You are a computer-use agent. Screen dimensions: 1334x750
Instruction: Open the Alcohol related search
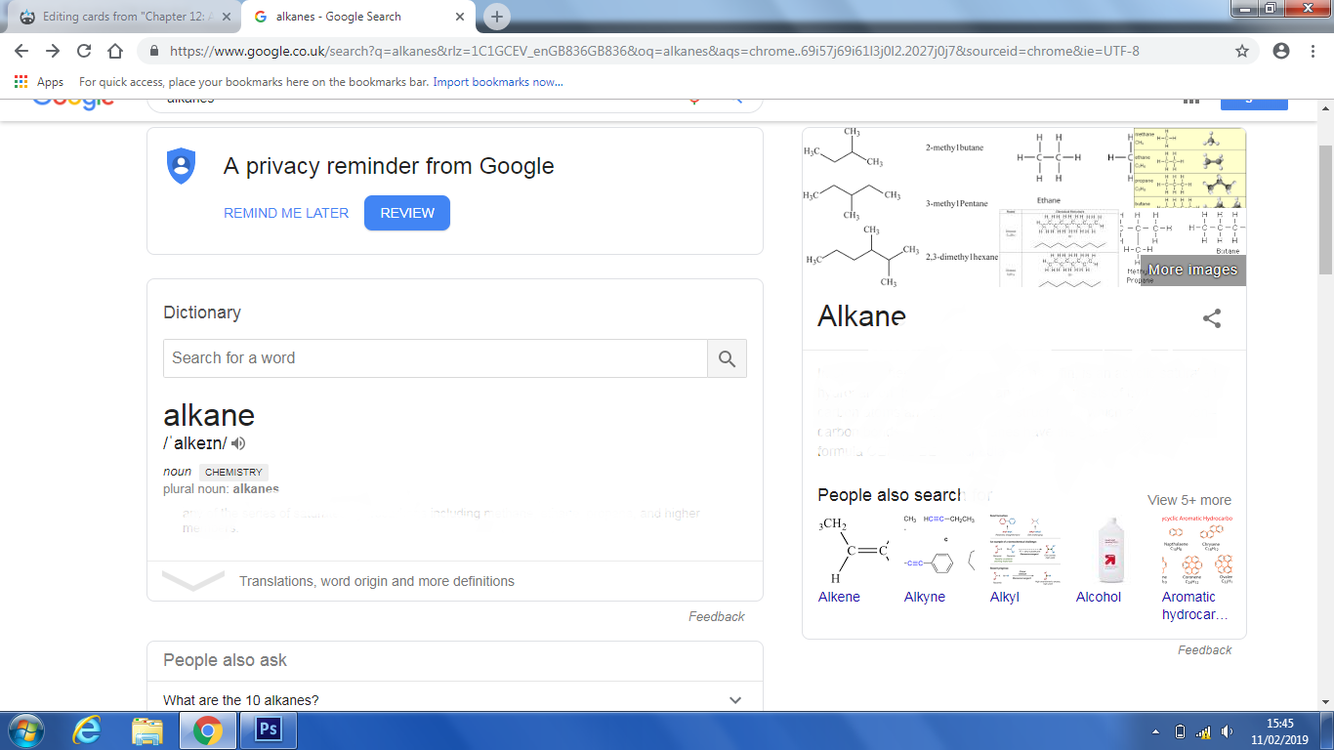pyautogui.click(x=1098, y=597)
